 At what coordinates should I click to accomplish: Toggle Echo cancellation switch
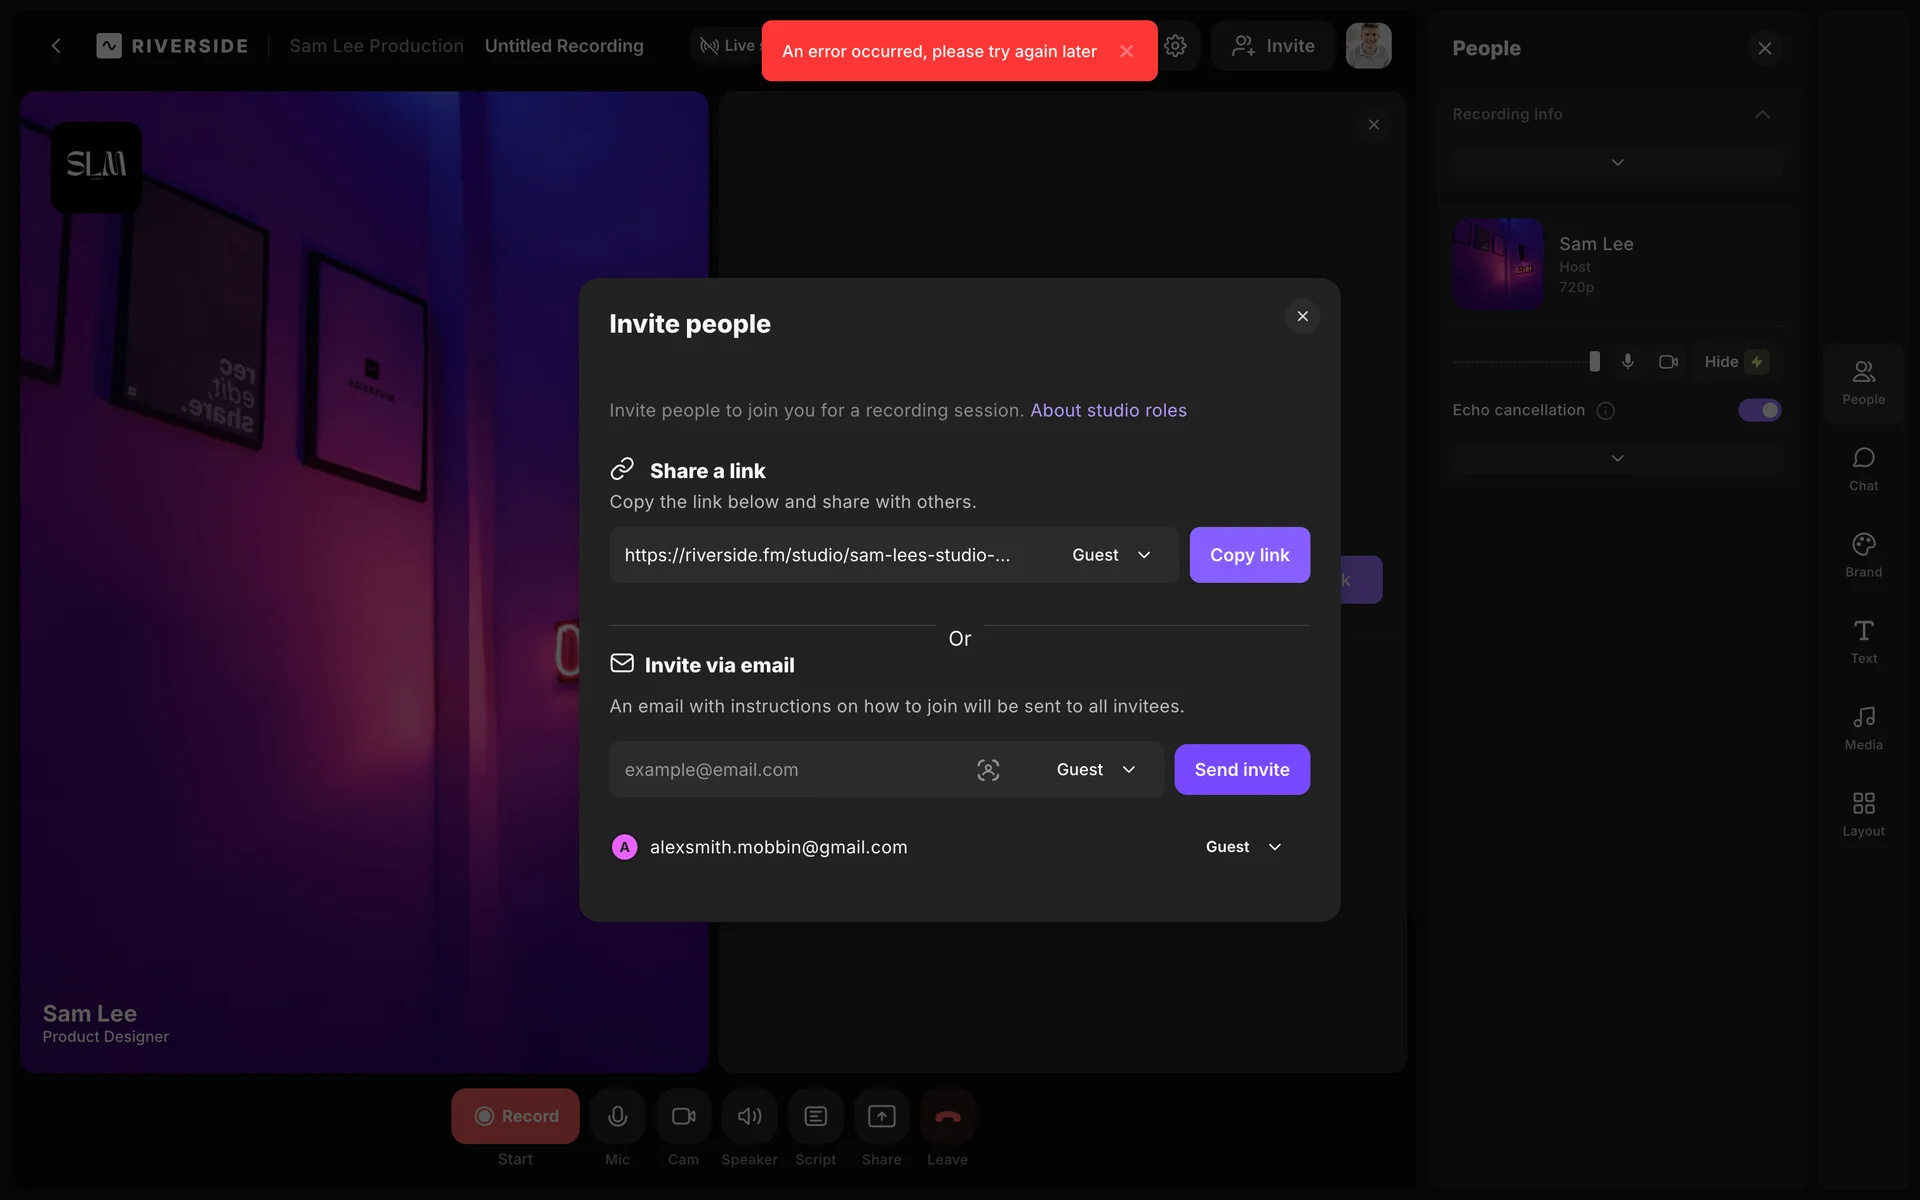1759,410
